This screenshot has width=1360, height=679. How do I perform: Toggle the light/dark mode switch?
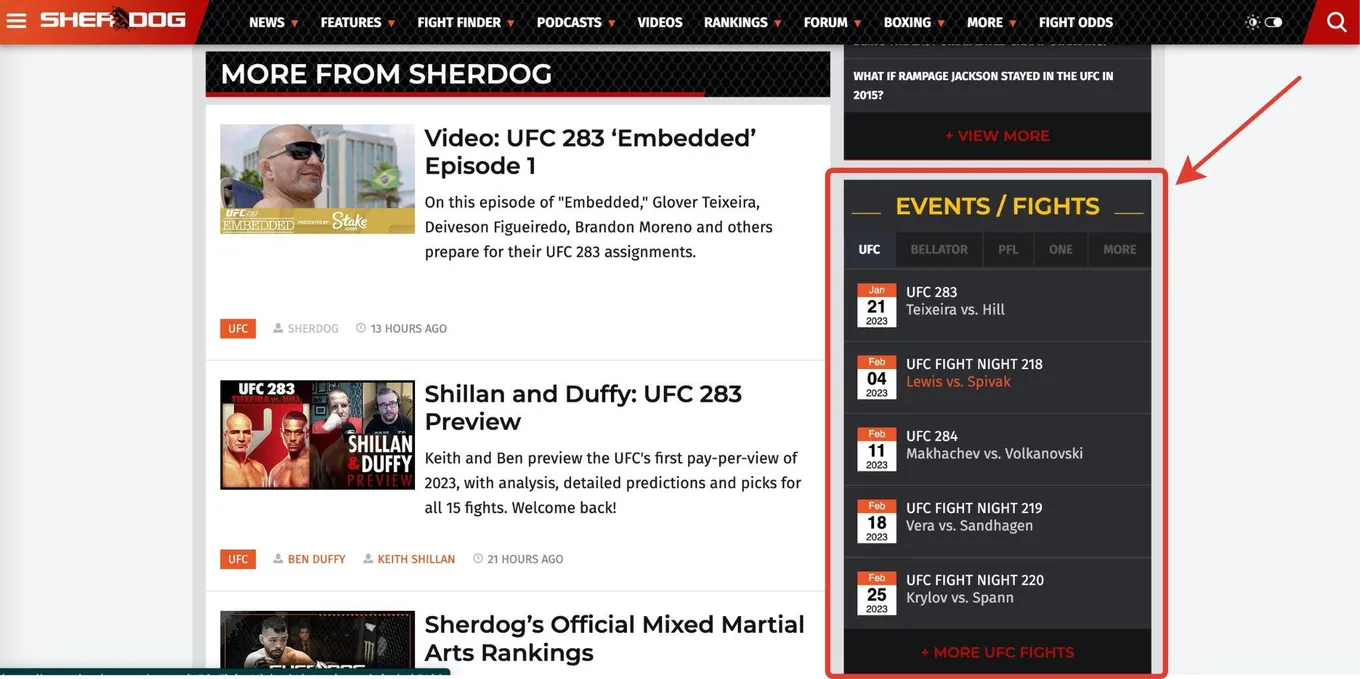(1272, 22)
